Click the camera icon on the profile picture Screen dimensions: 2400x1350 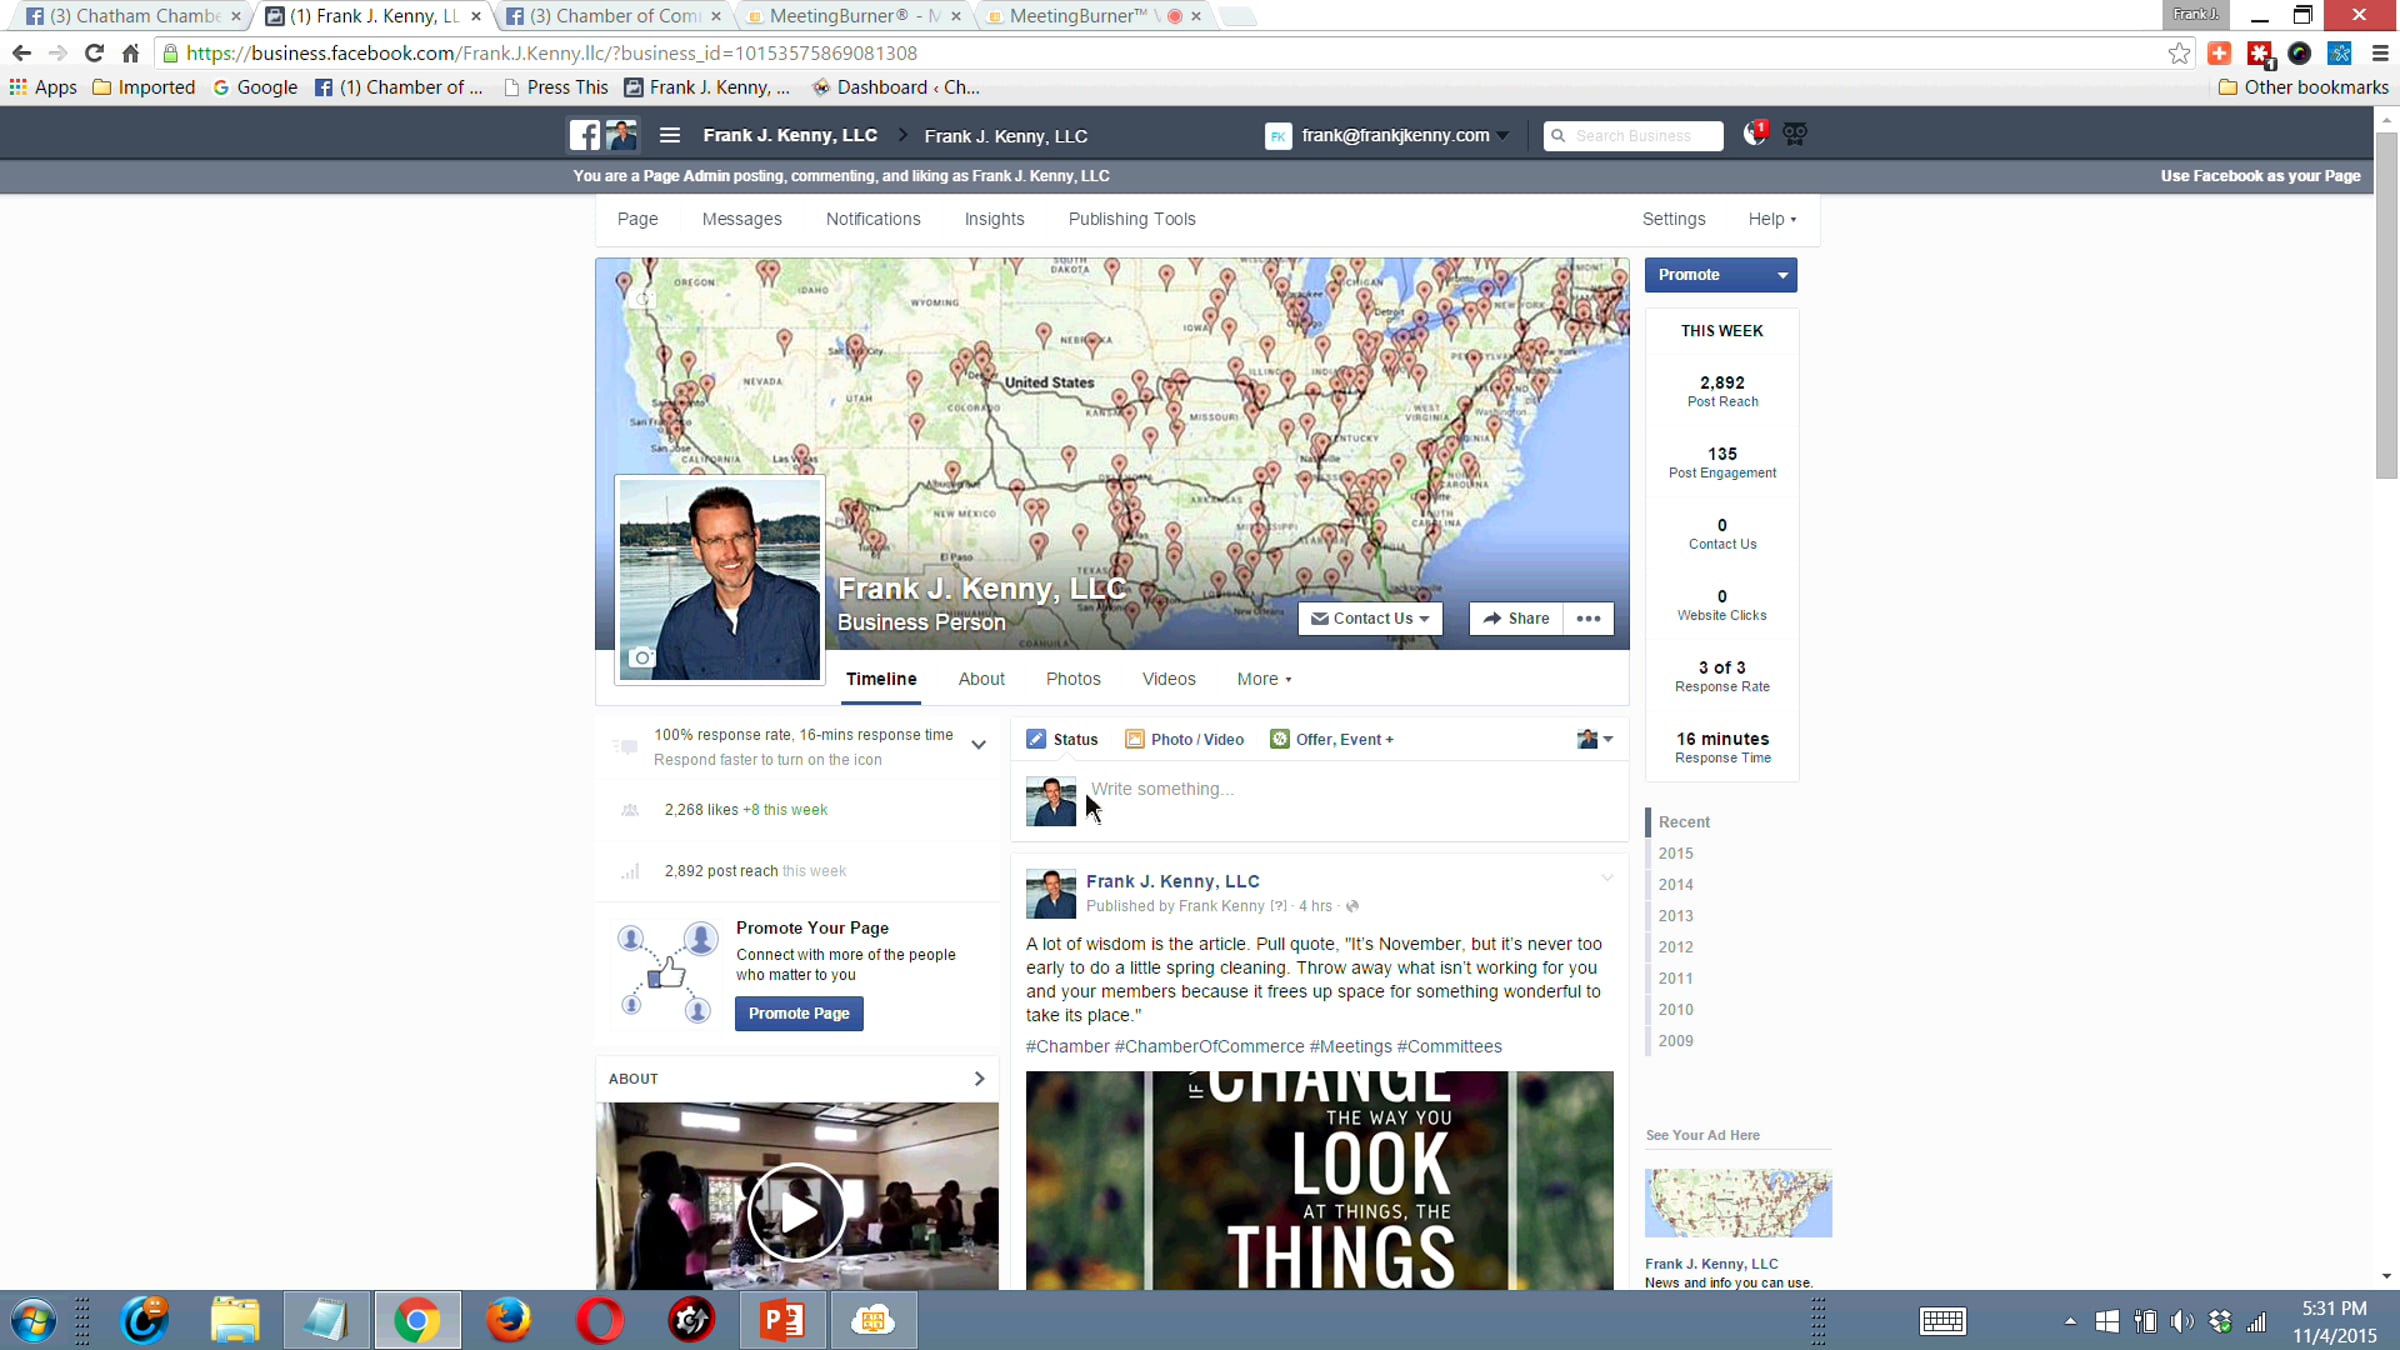tap(641, 658)
